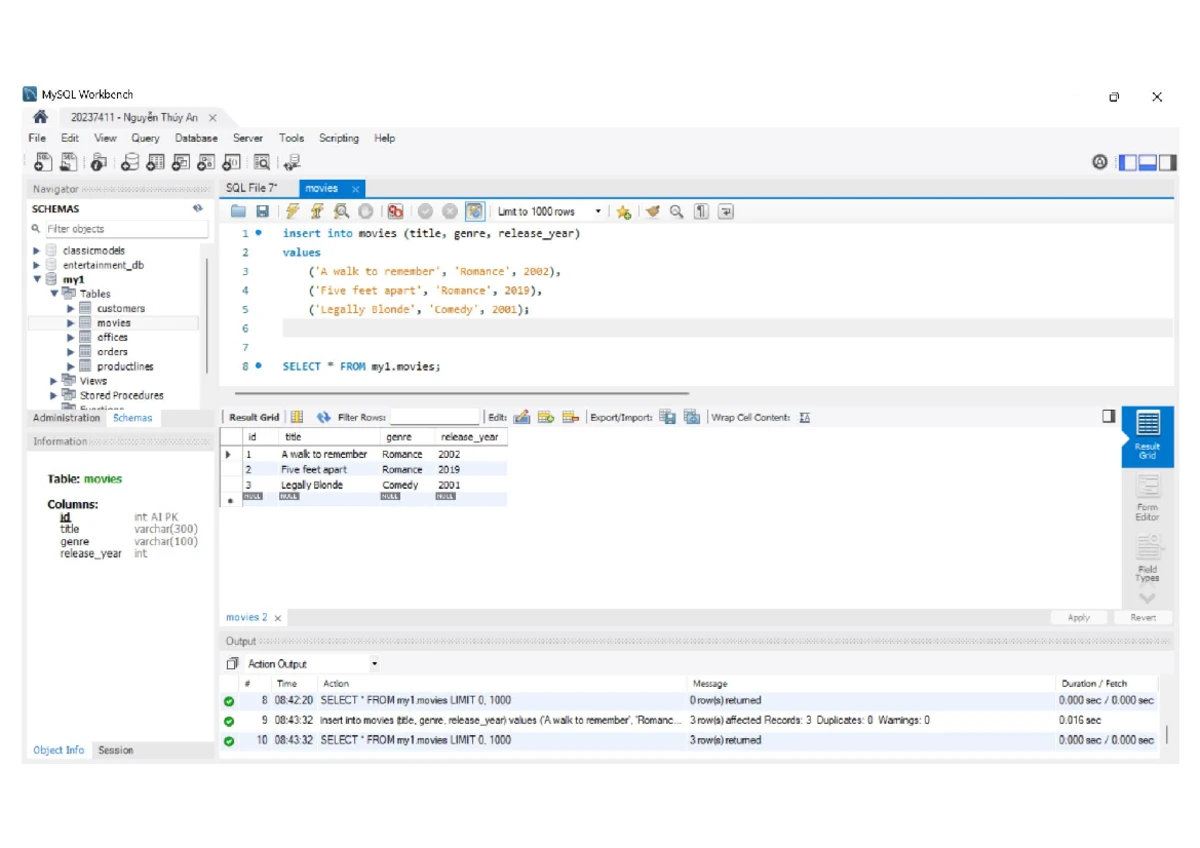Toggle the right sidebar panel
The height and width of the screenshot is (848, 1200).
pyautogui.click(x=1167, y=163)
